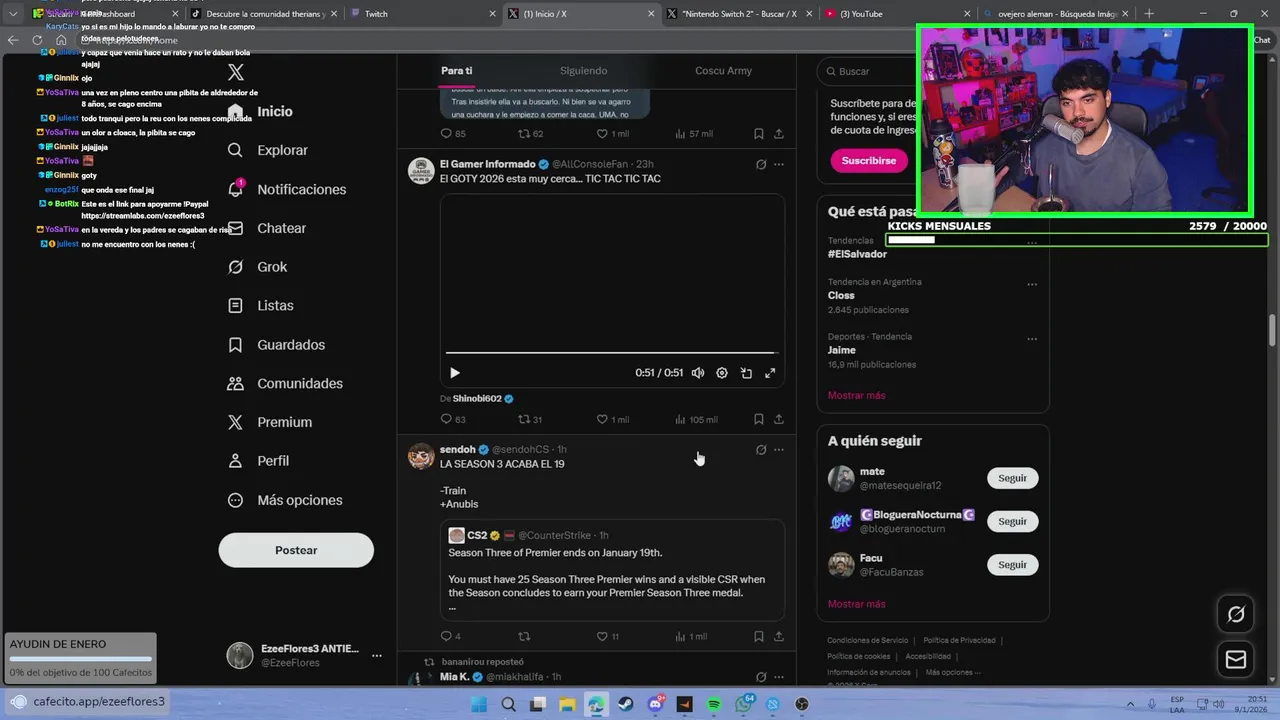Click the X logo above Inicio
Image resolution: width=1280 pixels, height=720 pixels.
pos(236,72)
